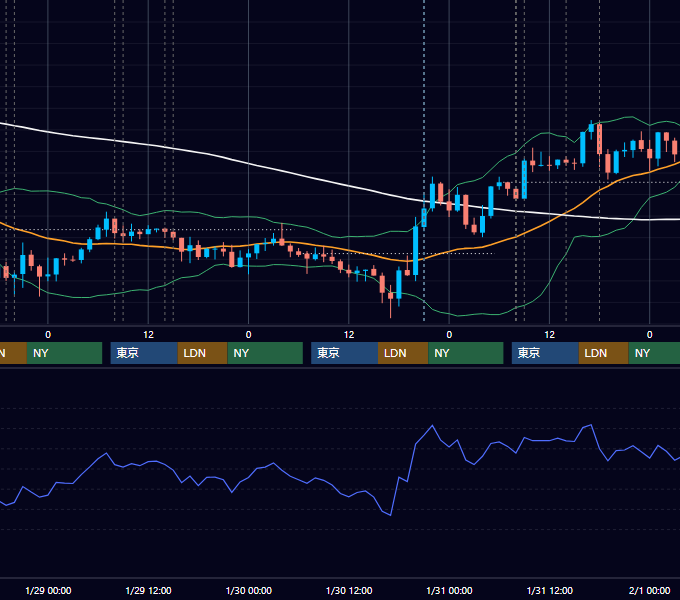Image resolution: width=680 pixels, height=600 pixels.
Task: Click the 1/31 12:00 date label
Action: point(549,590)
